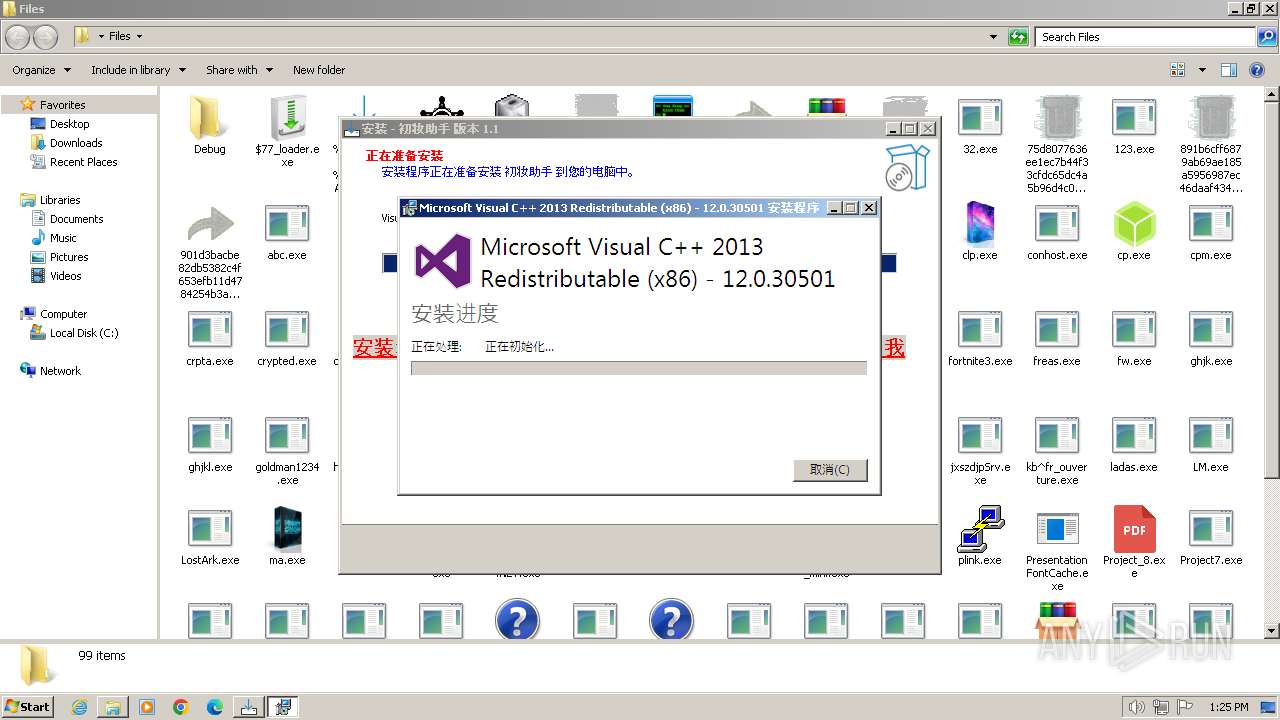Select the fw.exe file icon
This screenshot has width=1280, height=720.
pyautogui.click(x=1134, y=330)
